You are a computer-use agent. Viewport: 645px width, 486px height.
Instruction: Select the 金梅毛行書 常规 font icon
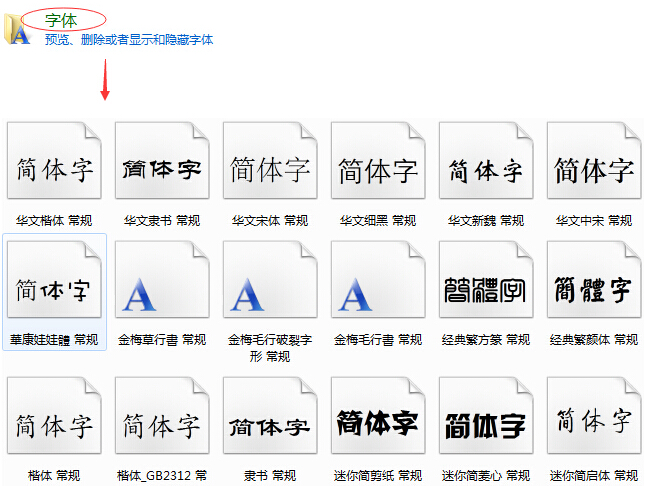pos(378,279)
